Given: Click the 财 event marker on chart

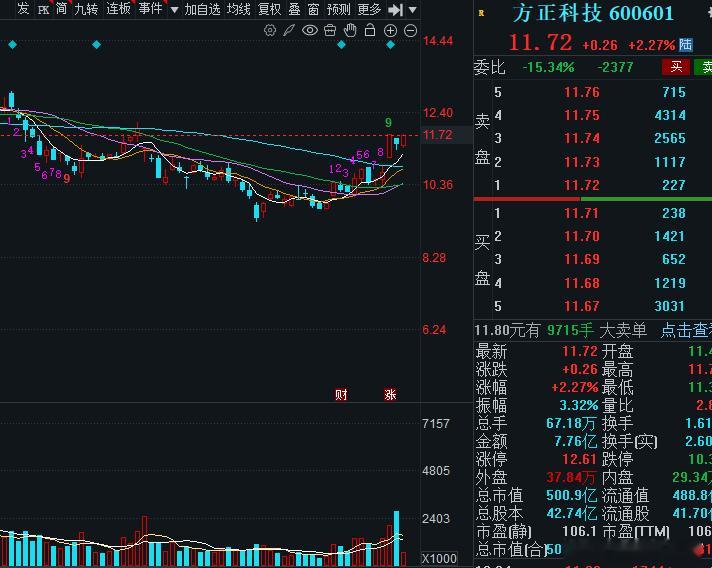Looking at the screenshot, I should point(341,394).
